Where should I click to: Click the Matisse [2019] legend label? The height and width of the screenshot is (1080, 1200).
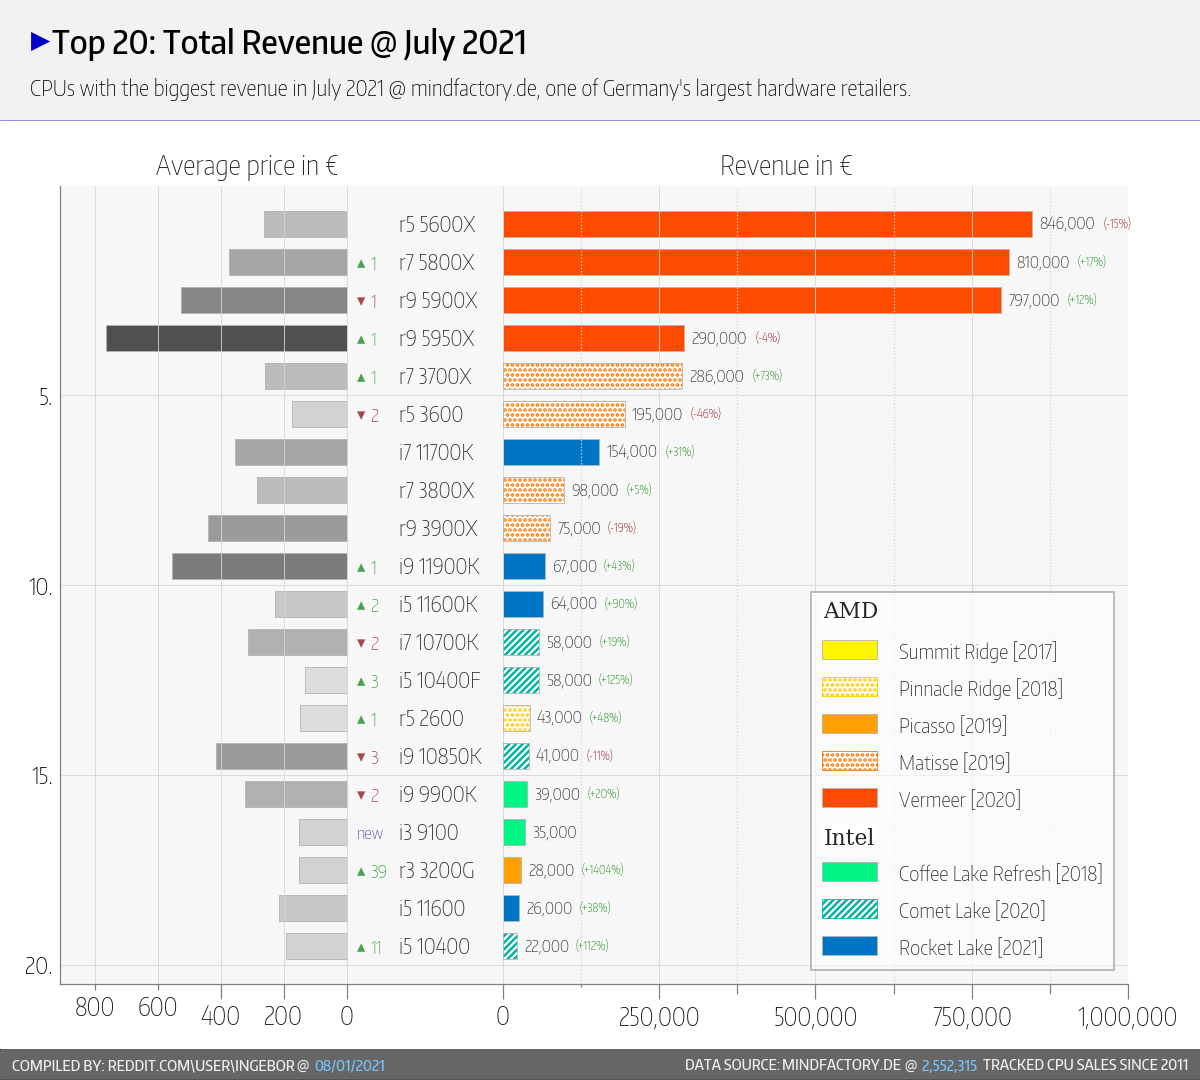(953, 762)
